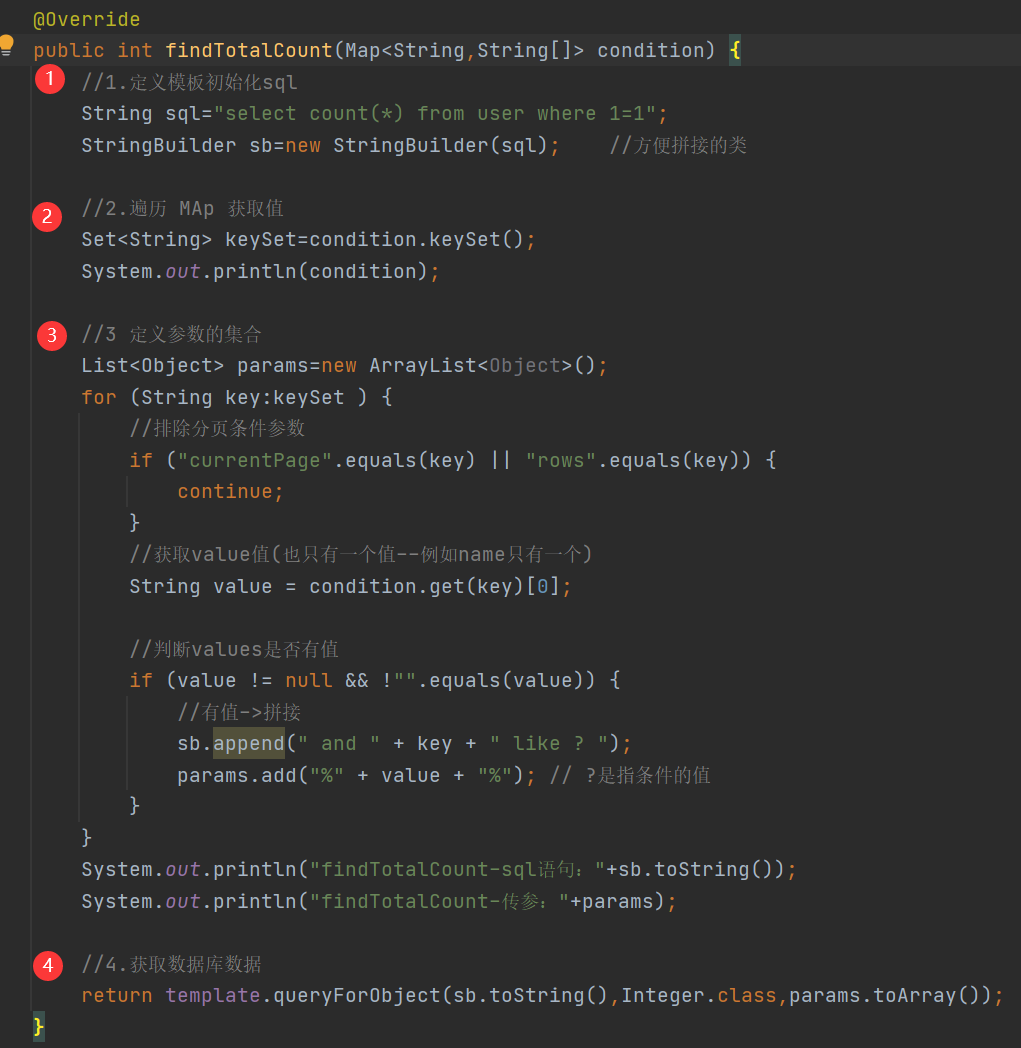This screenshot has height=1048, width=1021.
Task: Click red badge 4 above the return statement
Action: coord(49,966)
